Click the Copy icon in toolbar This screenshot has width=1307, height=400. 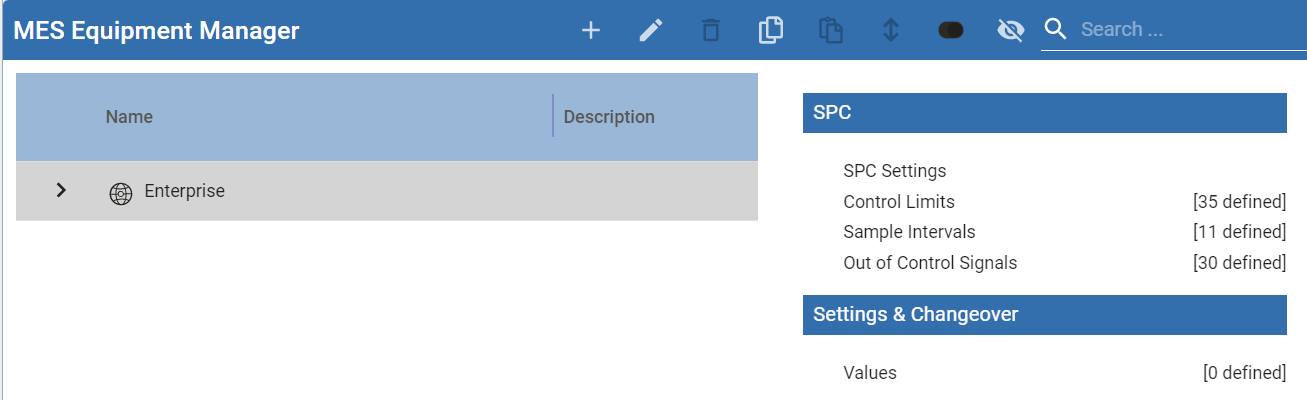[770, 31]
